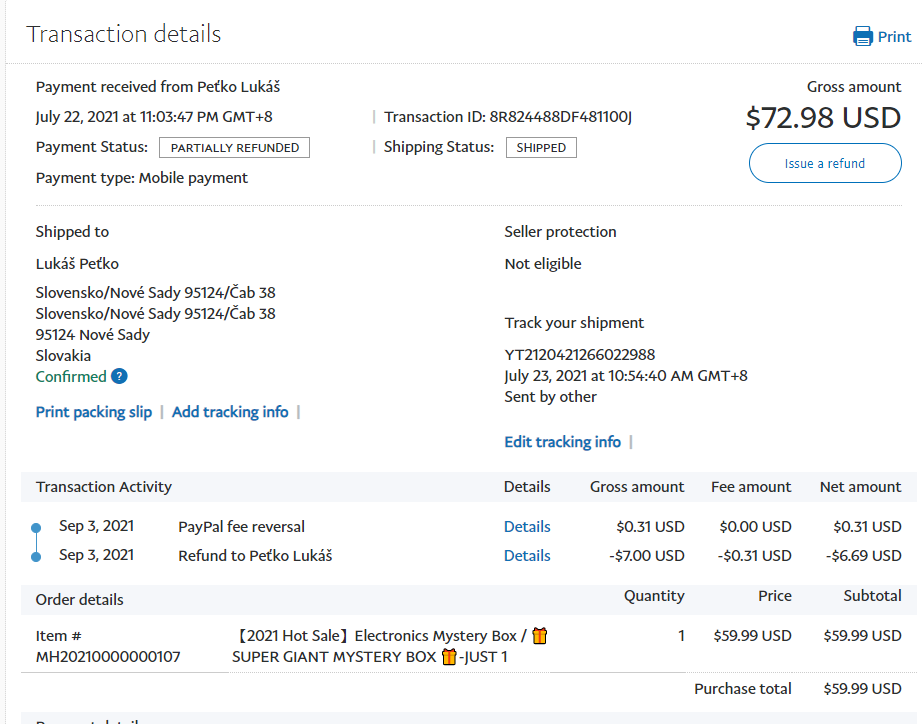923x724 pixels.
Task: Click the green Confirmed address status text
Action: coord(71,377)
